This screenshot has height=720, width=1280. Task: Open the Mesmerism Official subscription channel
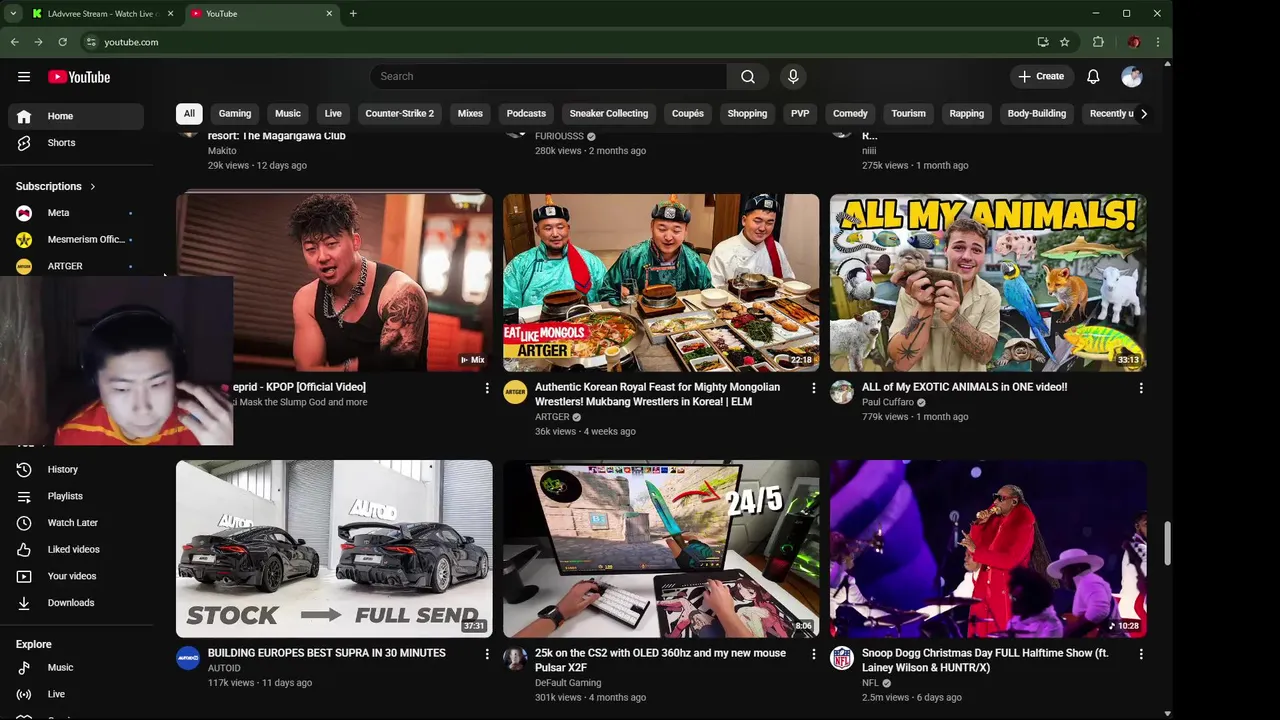[x=76, y=240]
